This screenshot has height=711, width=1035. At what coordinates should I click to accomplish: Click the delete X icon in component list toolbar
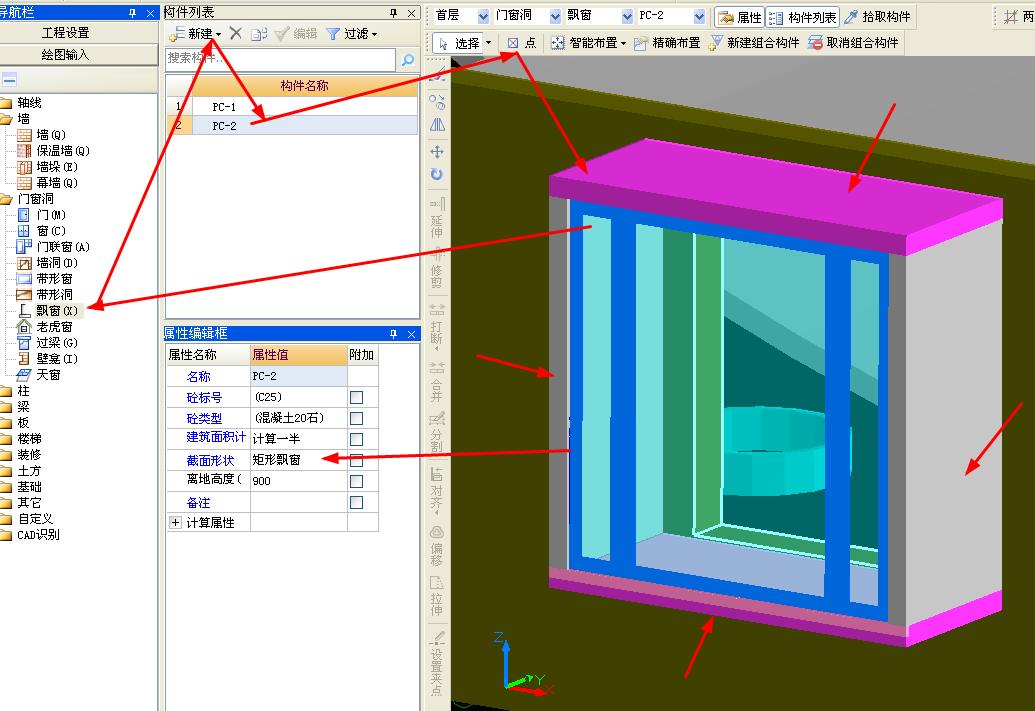[x=236, y=34]
